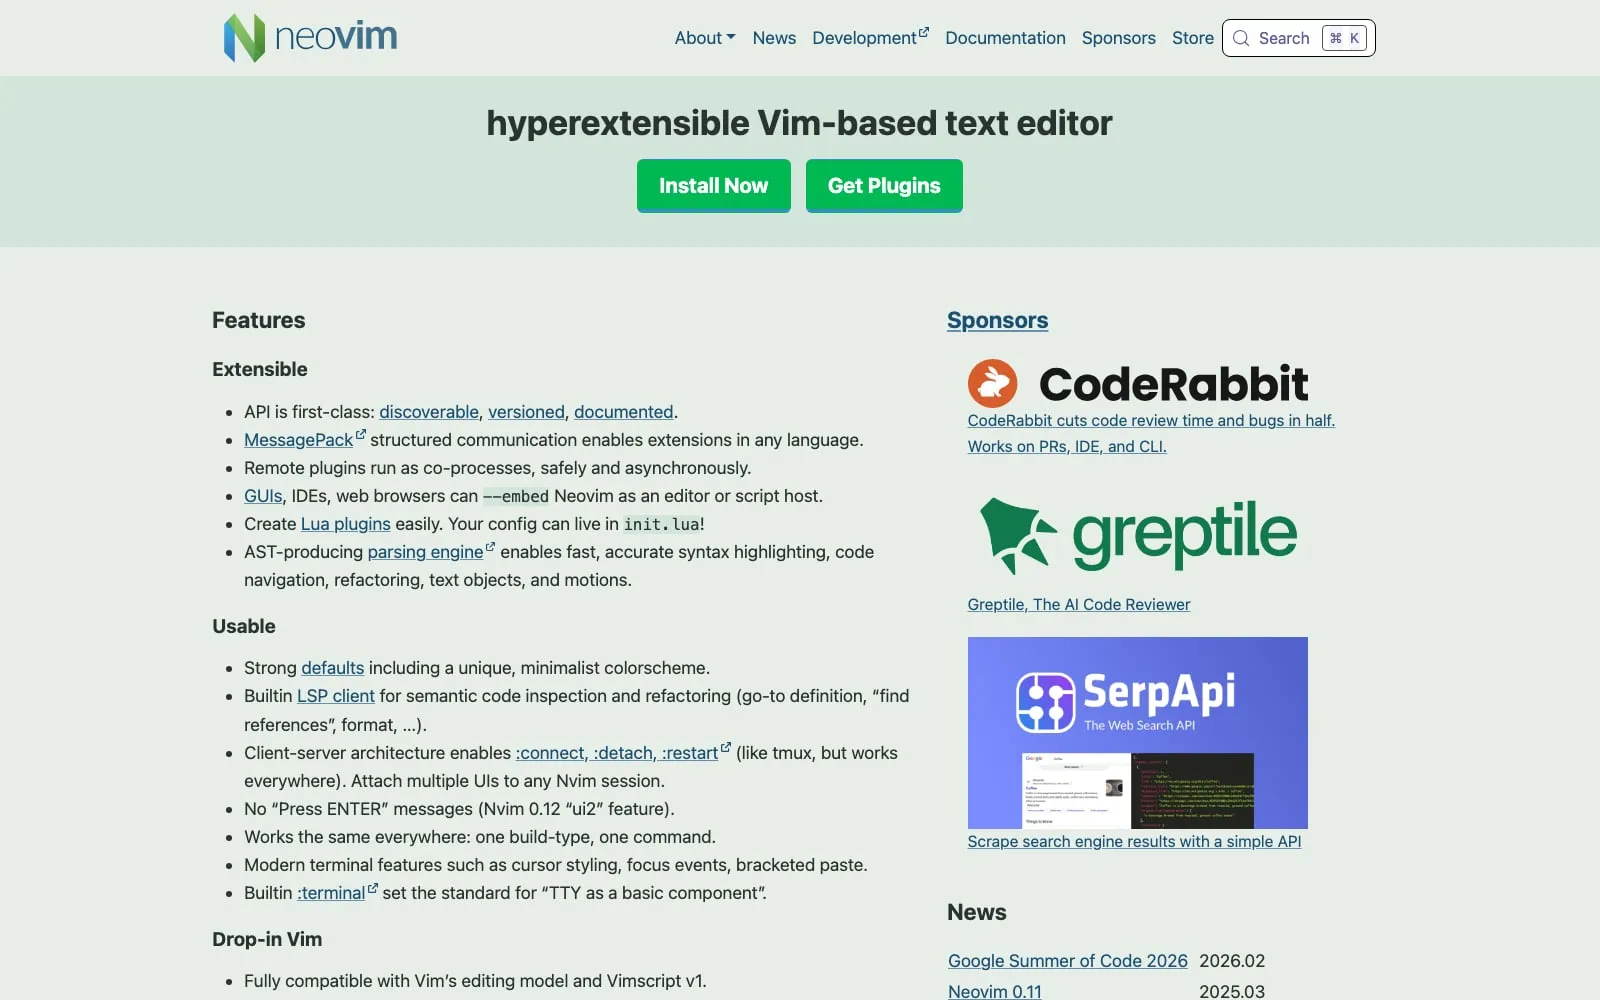Open the Lua plugins link
Viewport: 1600px width, 1000px height.
pyautogui.click(x=346, y=524)
